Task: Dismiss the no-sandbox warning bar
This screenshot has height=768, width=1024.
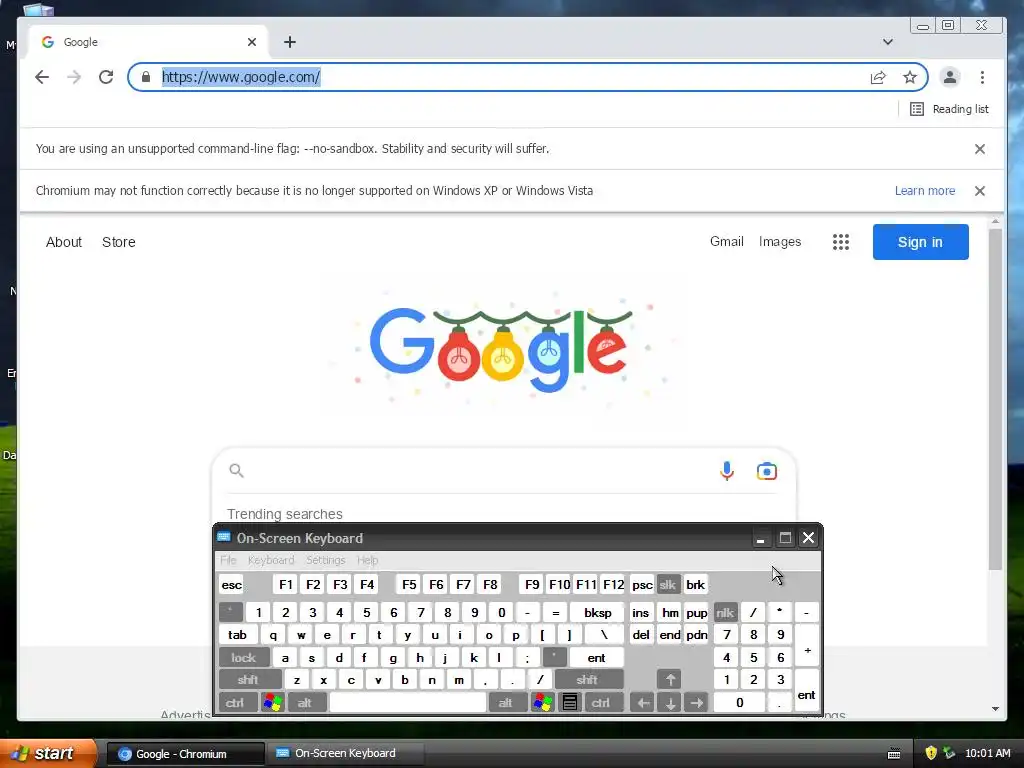Action: point(980,149)
